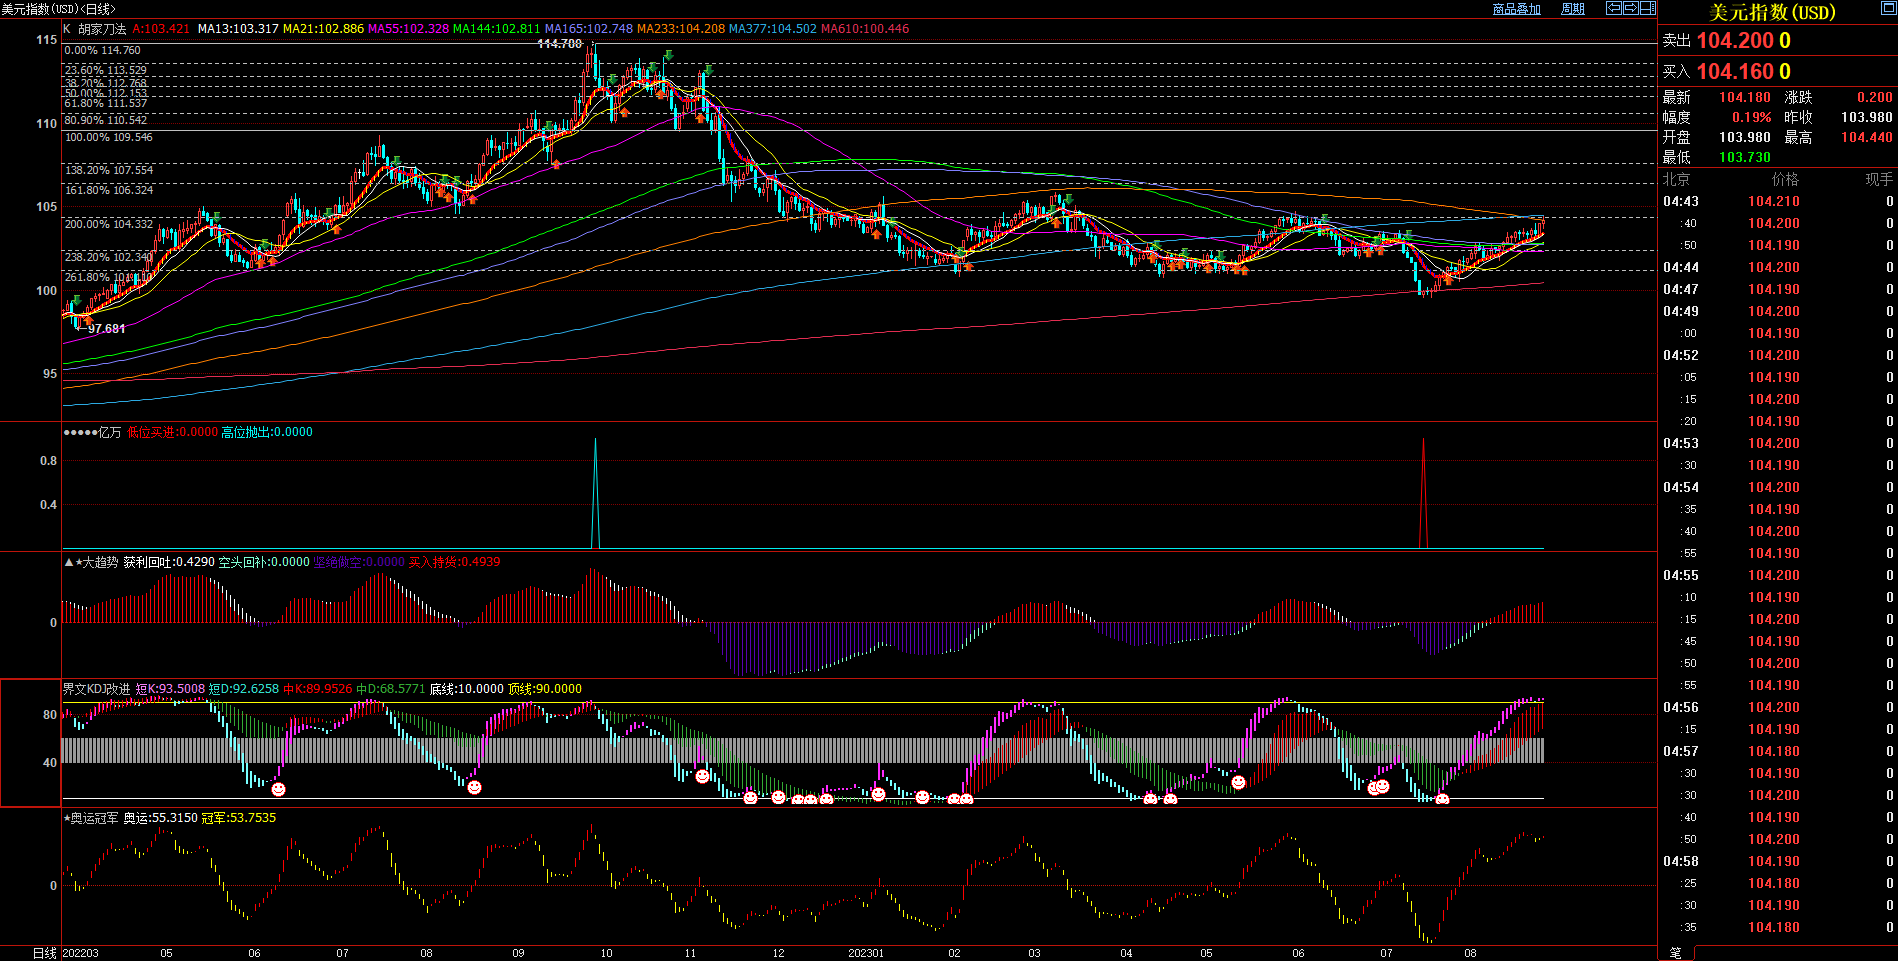Click the 日线 period label at bottom left
Viewport: 1898px width, 961px height.
click(44, 953)
